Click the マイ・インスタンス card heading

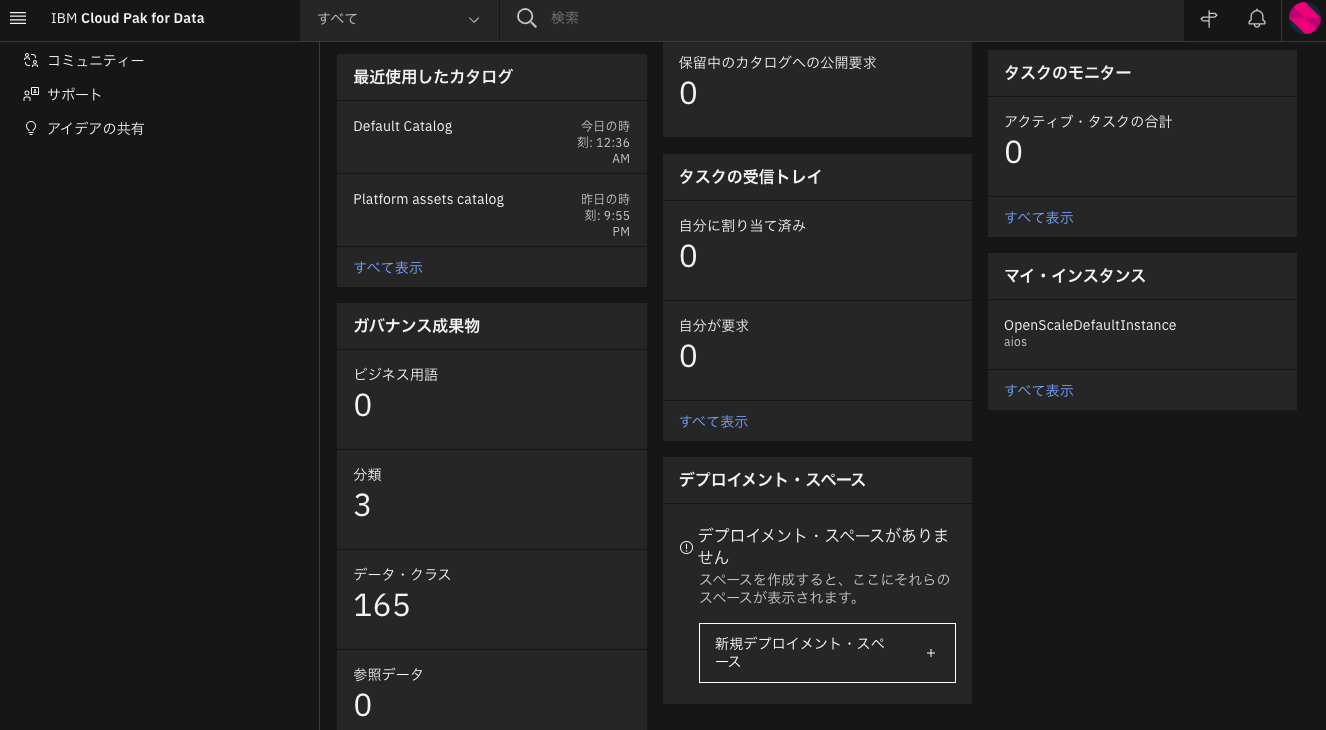pos(1075,276)
